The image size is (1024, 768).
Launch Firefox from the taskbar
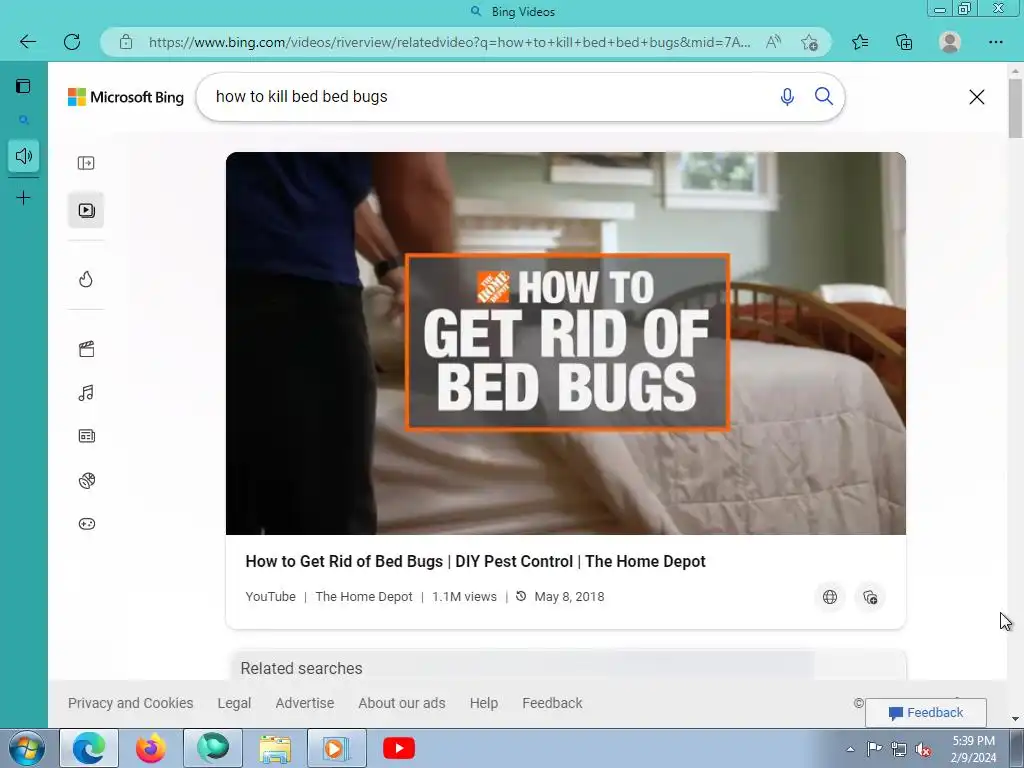[x=151, y=748]
